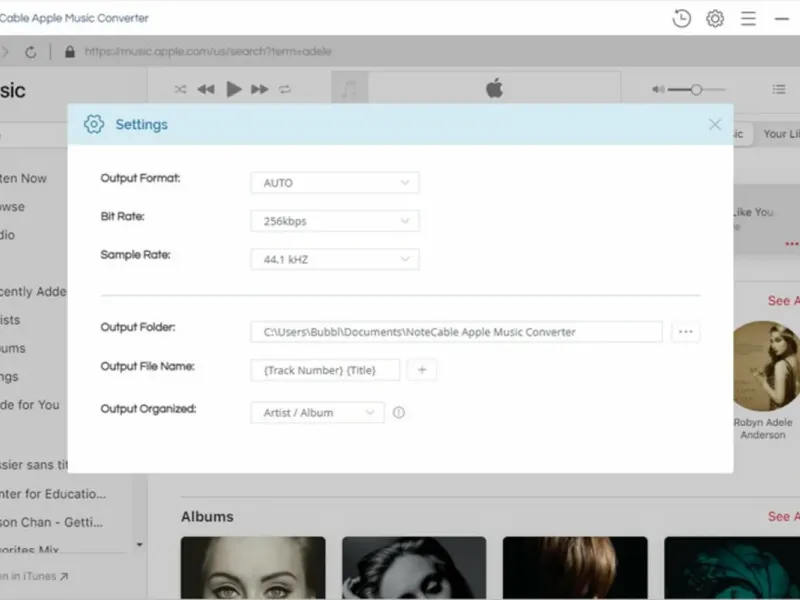The image size is (800, 600).
Task: Open the teal fourth album cover
Action: pyautogui.click(x=732, y=568)
